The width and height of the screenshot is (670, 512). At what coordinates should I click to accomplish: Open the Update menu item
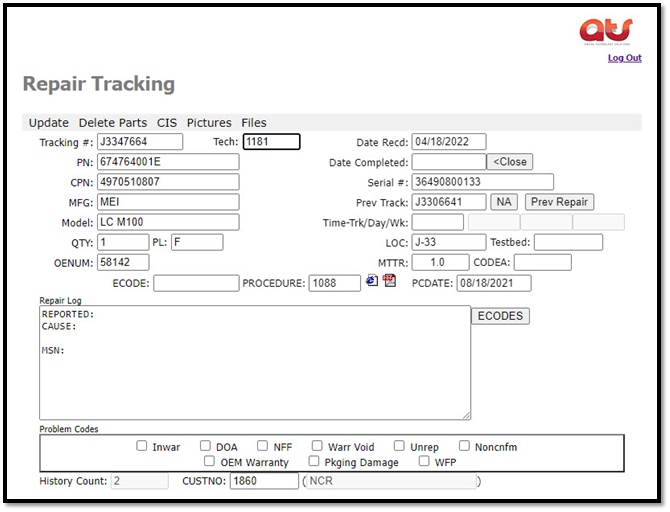pyautogui.click(x=48, y=123)
